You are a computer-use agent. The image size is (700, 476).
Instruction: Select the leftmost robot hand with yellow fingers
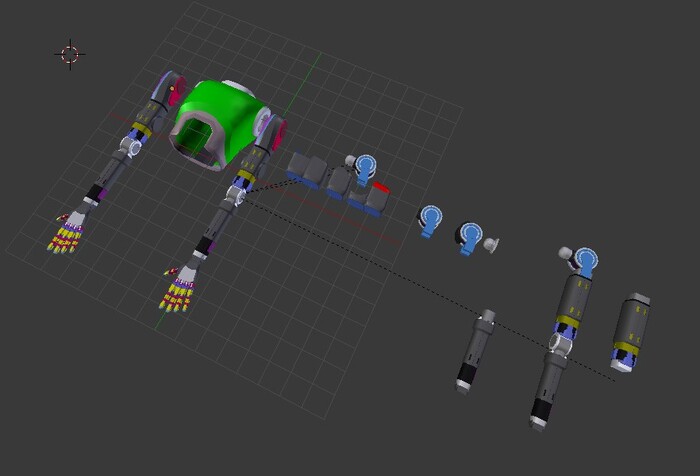[x=69, y=234]
